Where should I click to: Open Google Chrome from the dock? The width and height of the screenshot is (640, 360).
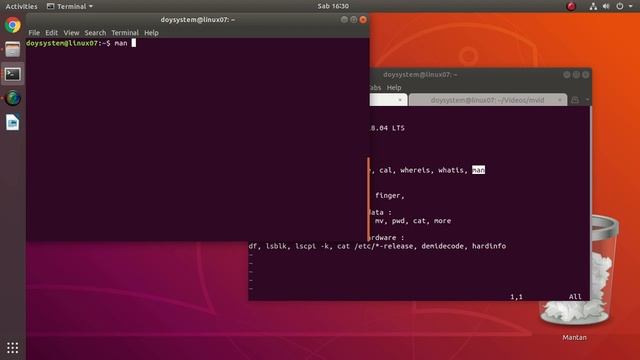click(13, 25)
